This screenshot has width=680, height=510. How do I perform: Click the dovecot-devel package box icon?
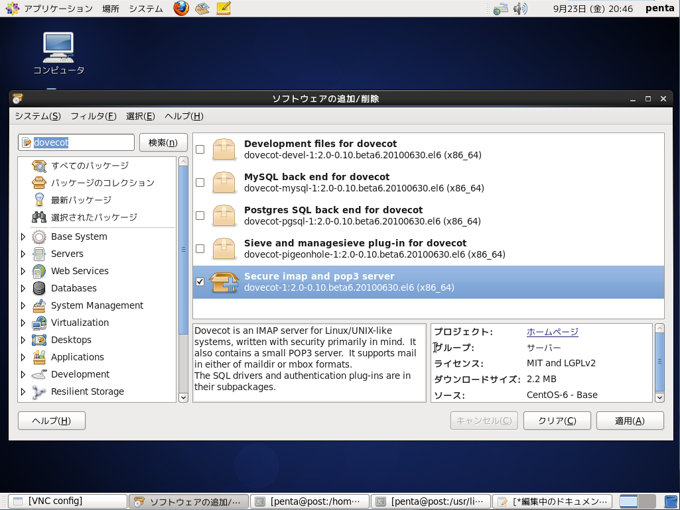pyautogui.click(x=224, y=149)
